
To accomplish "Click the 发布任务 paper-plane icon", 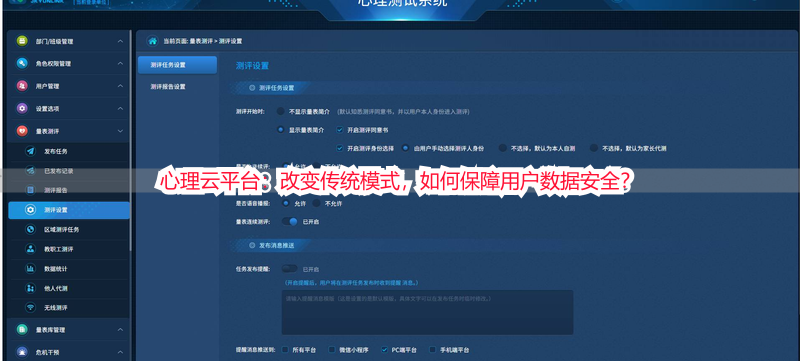I will pyautogui.click(x=31, y=151).
